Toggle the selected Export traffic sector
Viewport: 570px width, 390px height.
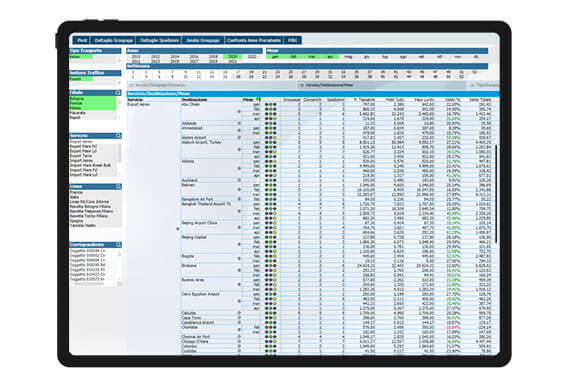coord(81,79)
